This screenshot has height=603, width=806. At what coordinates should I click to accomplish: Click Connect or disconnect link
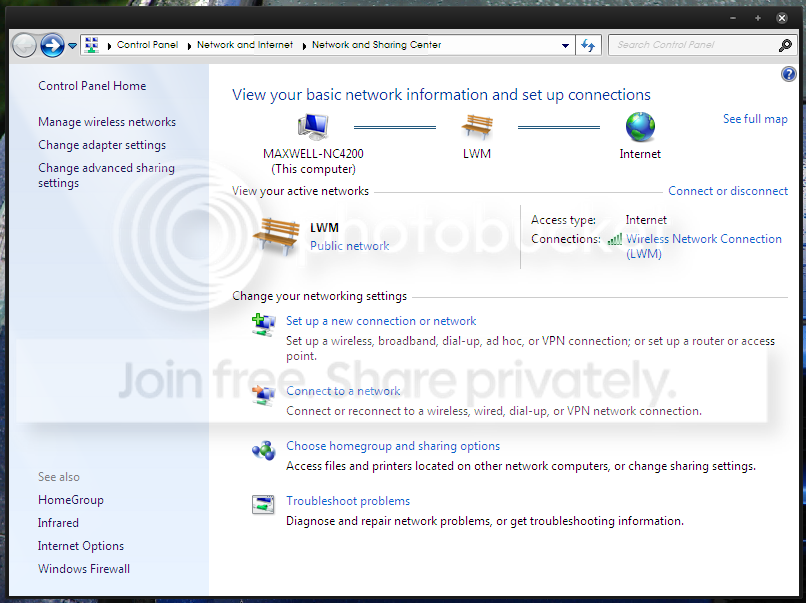[x=728, y=191]
